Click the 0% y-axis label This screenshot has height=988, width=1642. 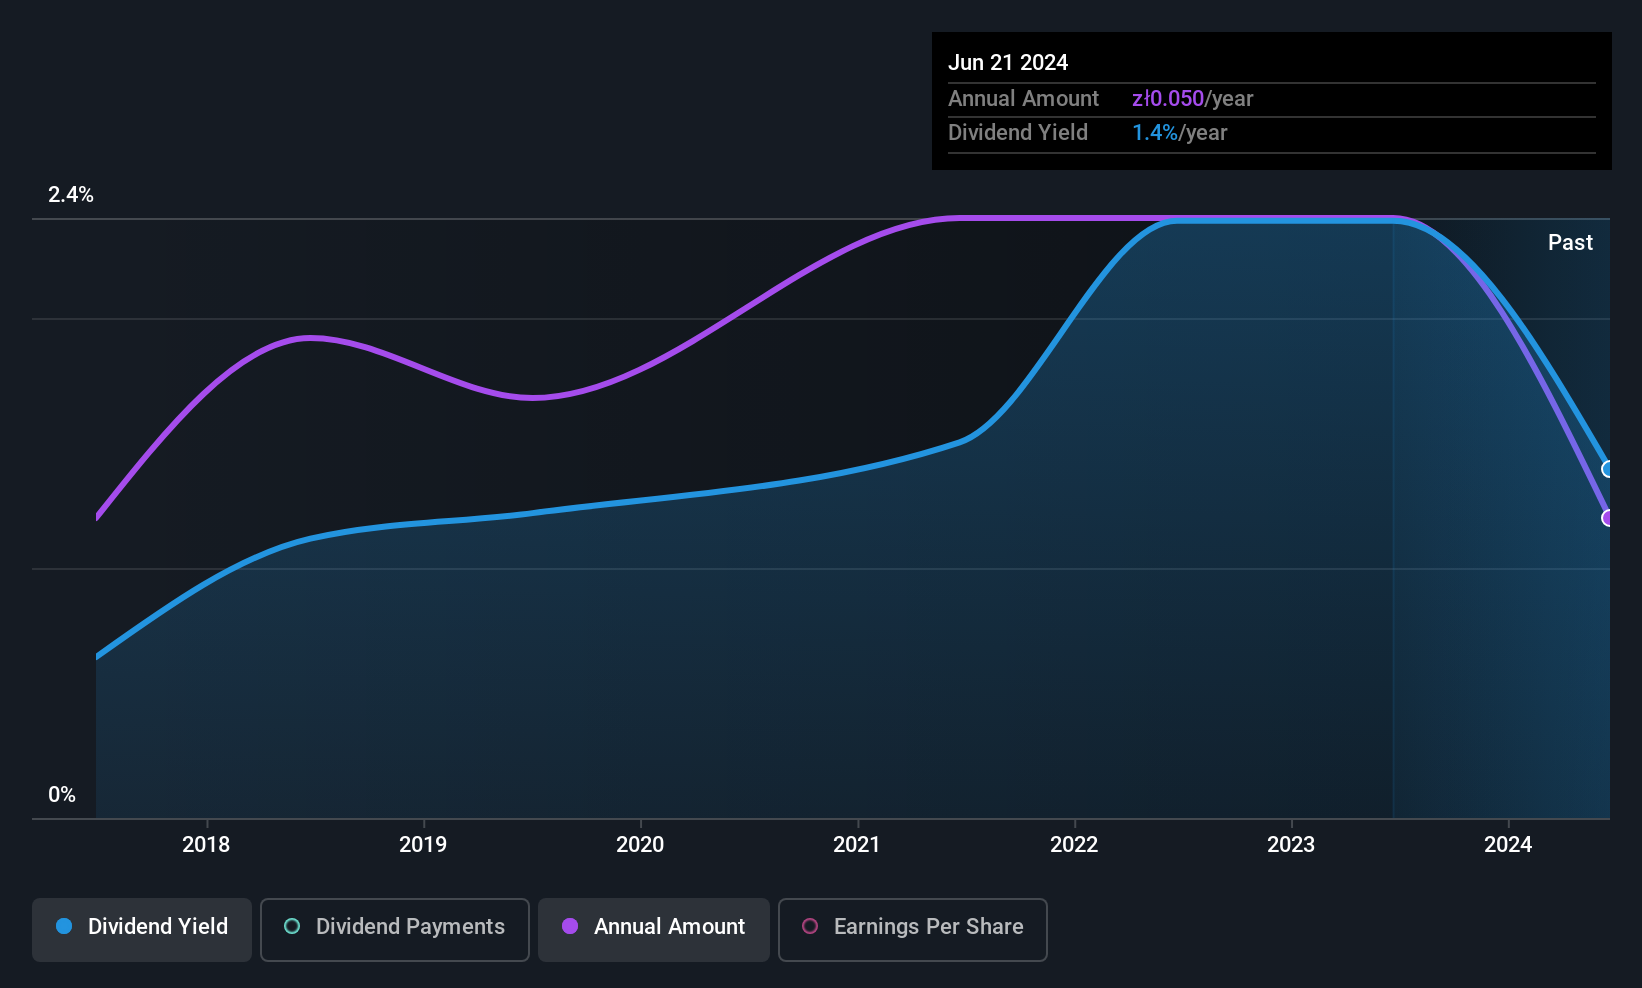click(62, 795)
